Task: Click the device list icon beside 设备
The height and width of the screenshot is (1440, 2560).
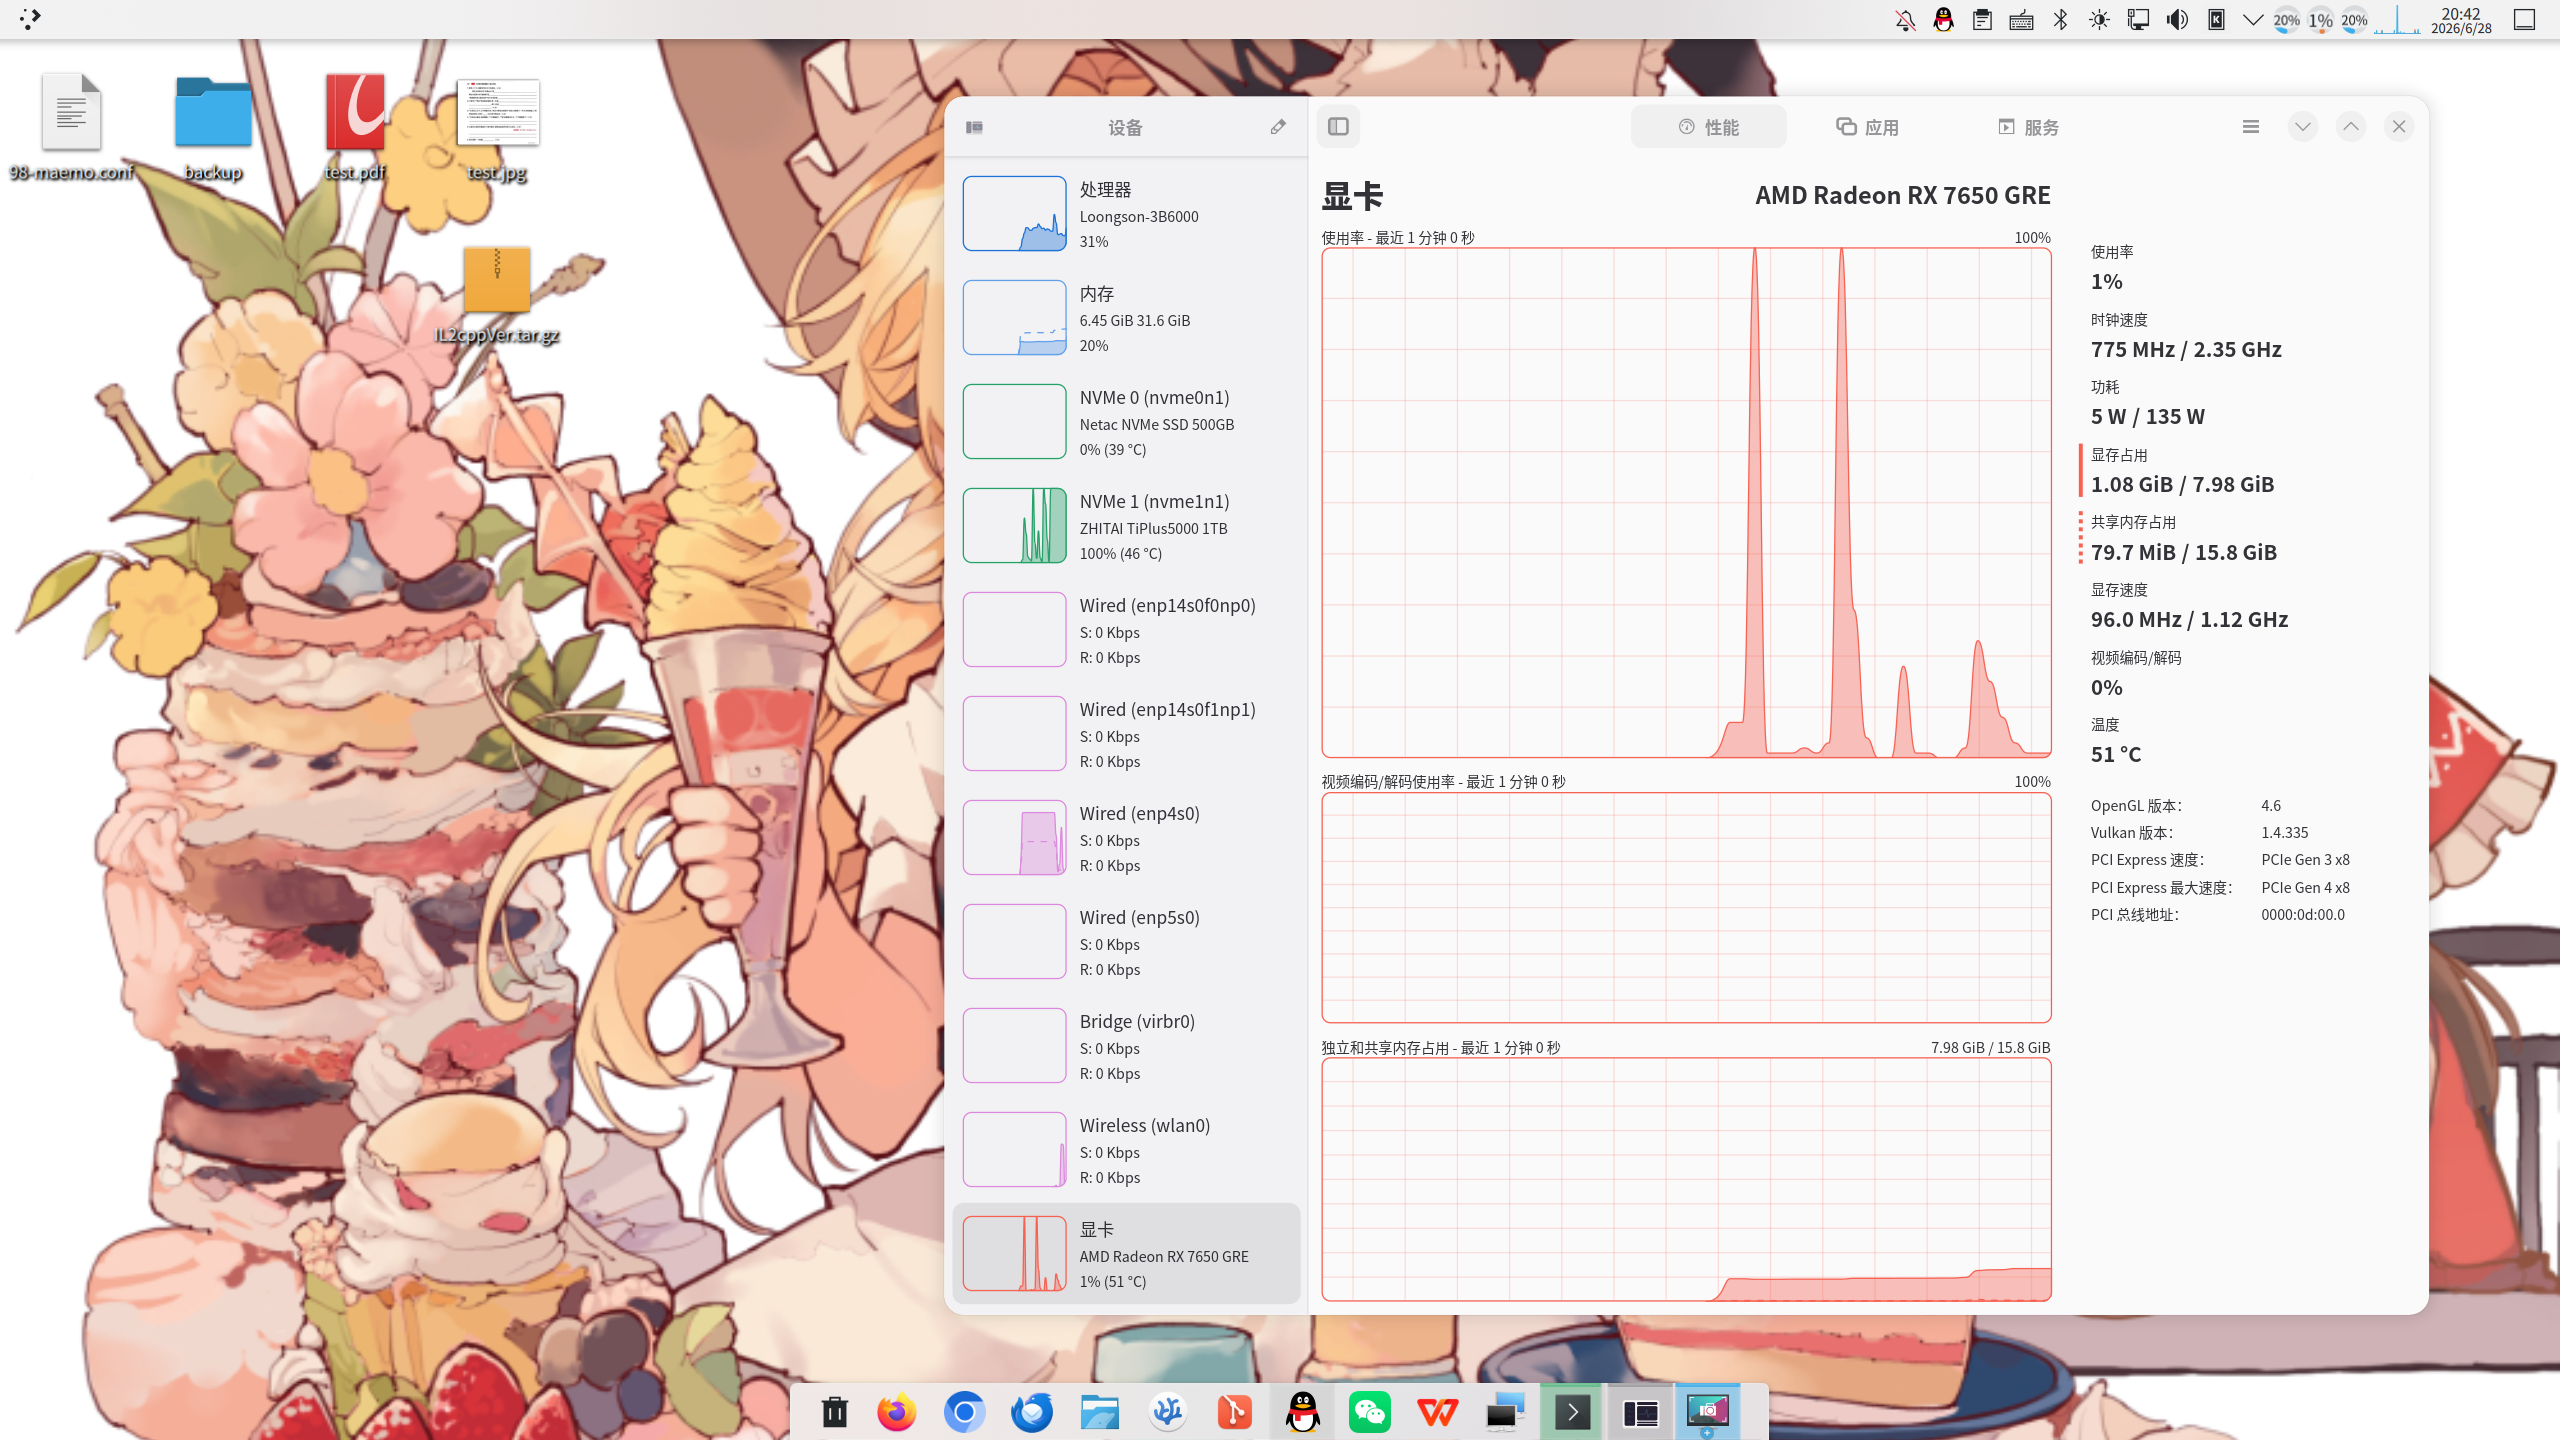Action: (974, 127)
